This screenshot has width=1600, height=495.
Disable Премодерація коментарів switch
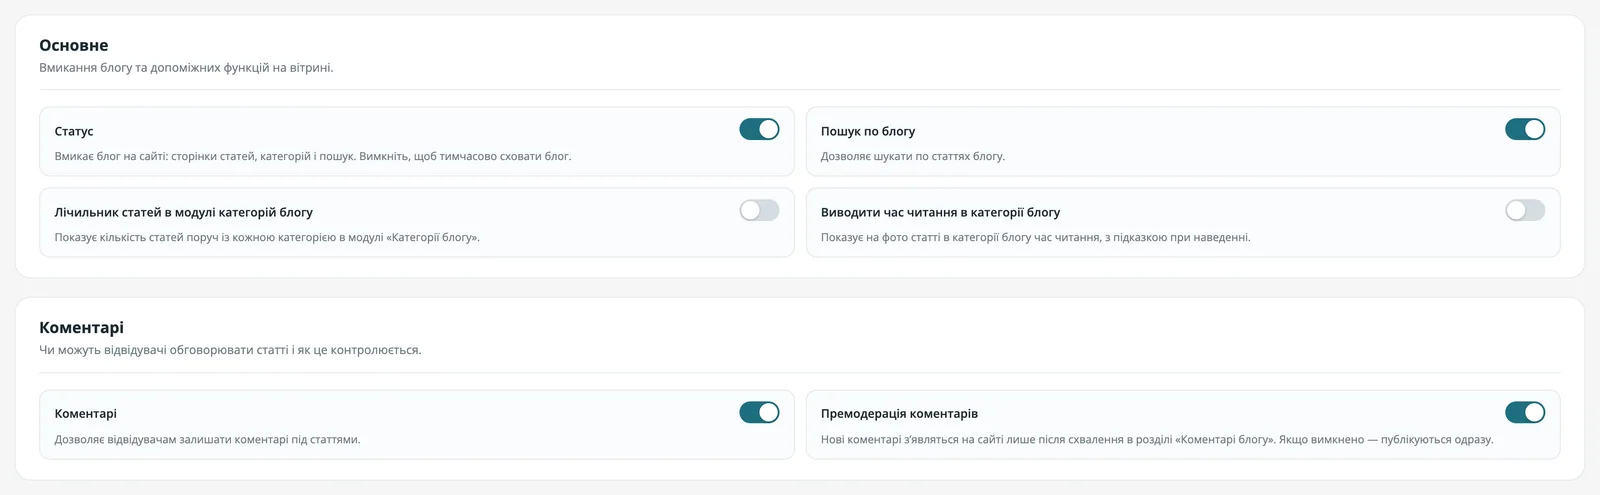(x=1525, y=412)
